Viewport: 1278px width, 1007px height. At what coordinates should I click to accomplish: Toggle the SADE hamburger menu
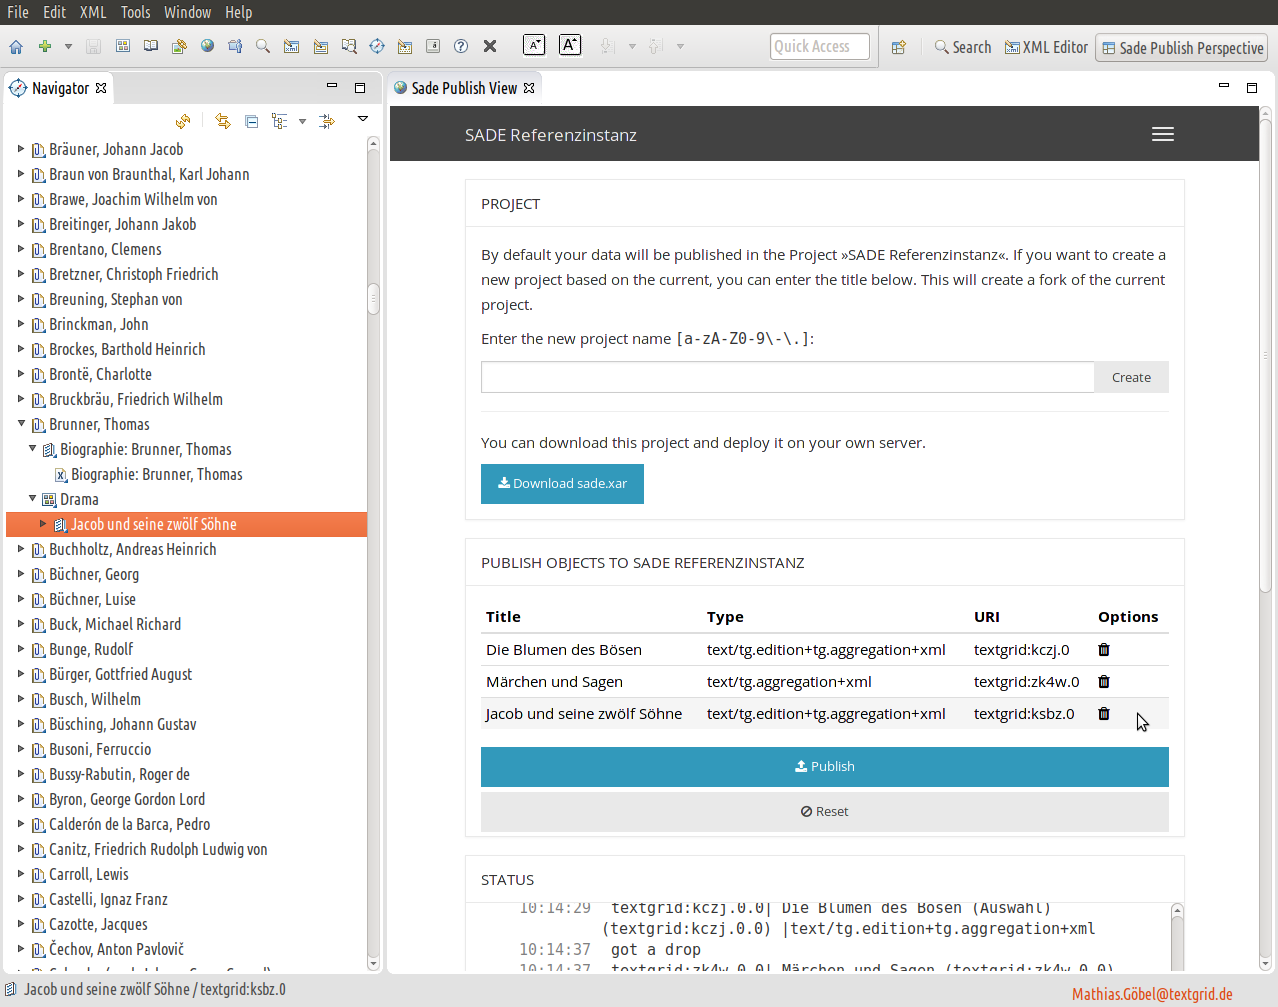[1162, 135]
